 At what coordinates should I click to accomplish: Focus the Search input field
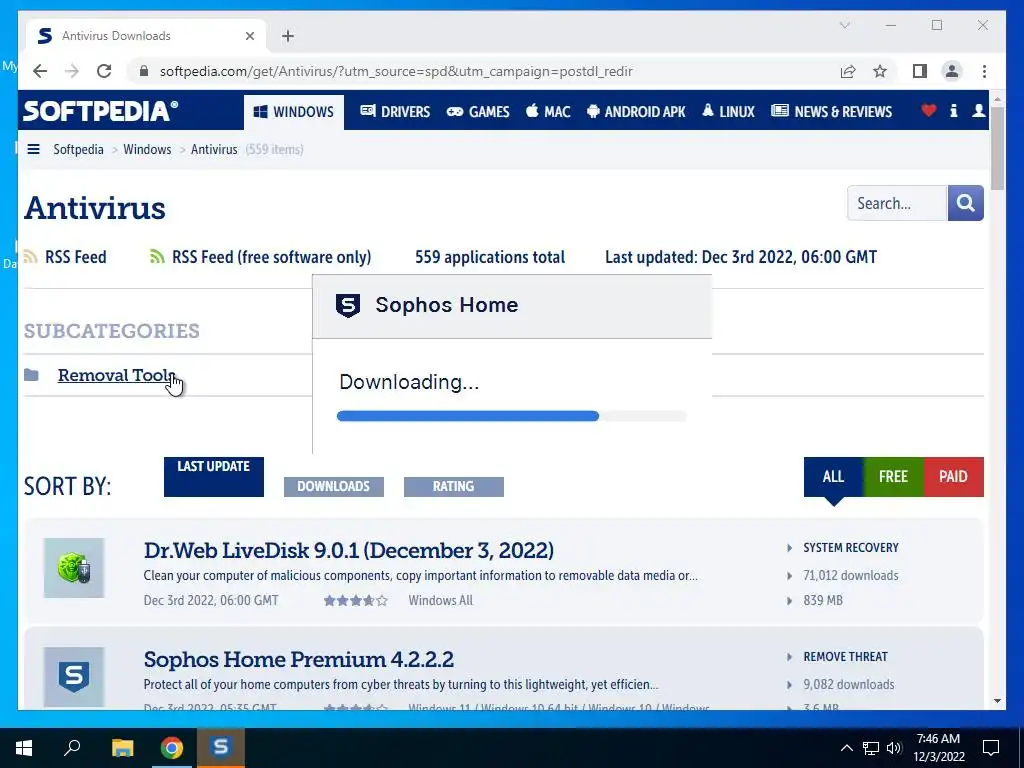[897, 203]
